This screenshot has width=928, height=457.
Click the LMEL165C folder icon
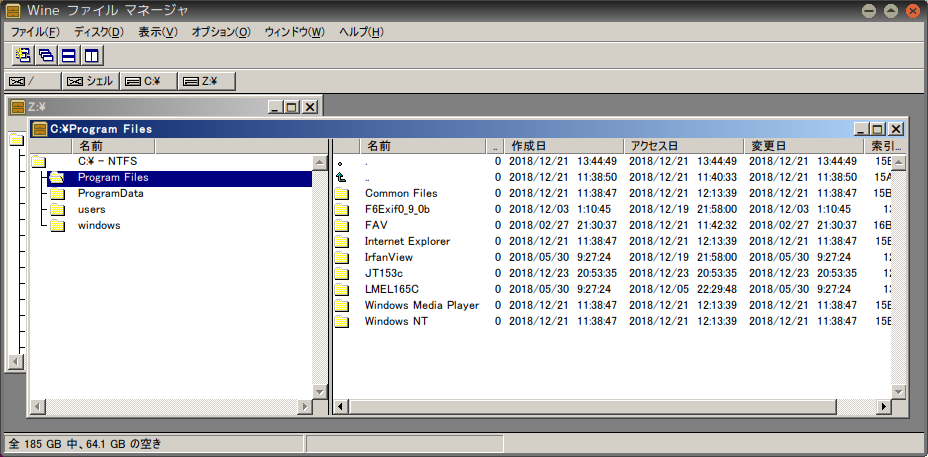342,289
